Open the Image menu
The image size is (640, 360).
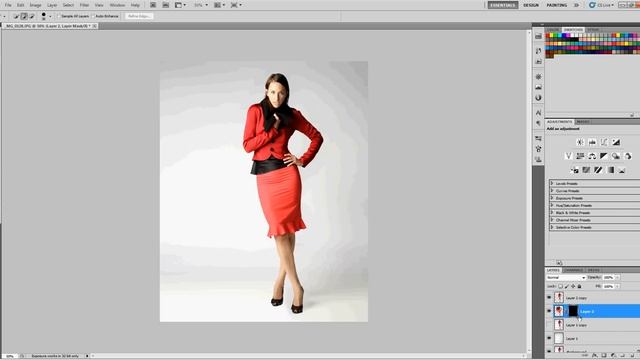coord(36,5)
